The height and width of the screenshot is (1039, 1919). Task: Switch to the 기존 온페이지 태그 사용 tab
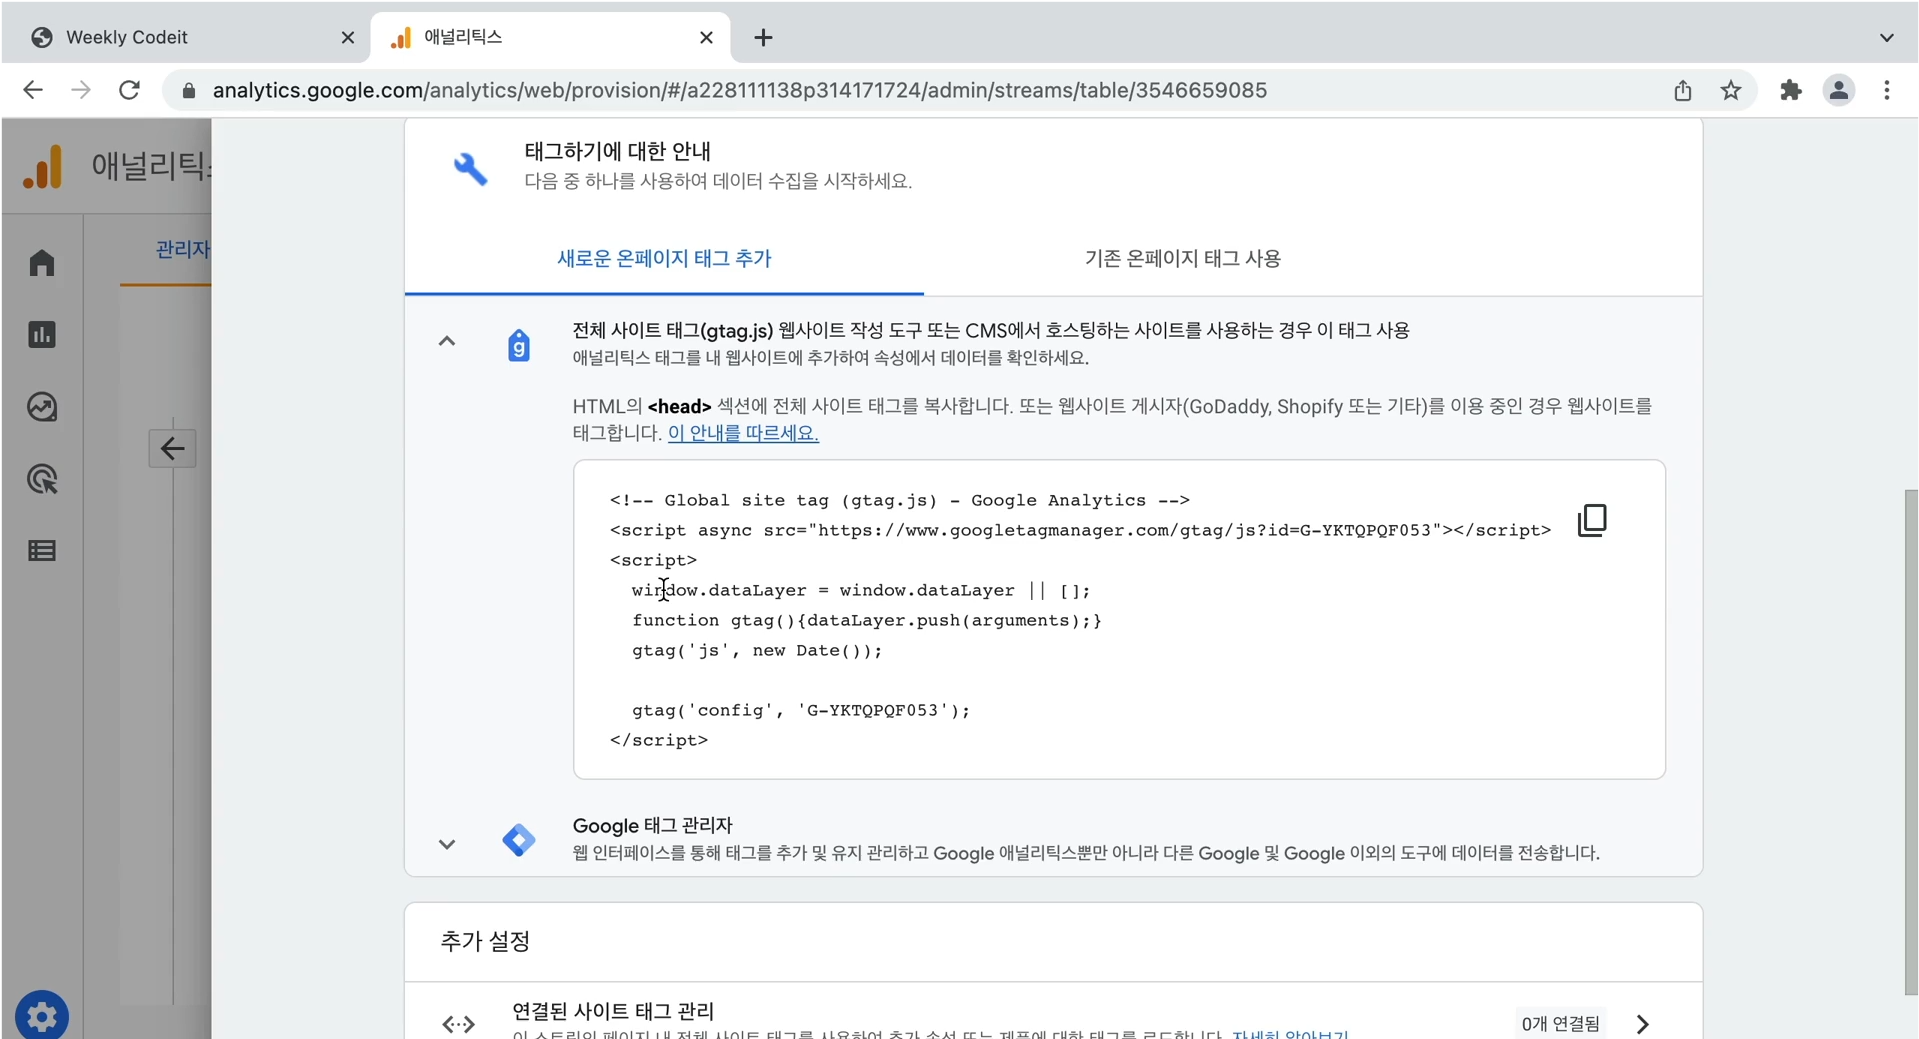click(x=1183, y=258)
